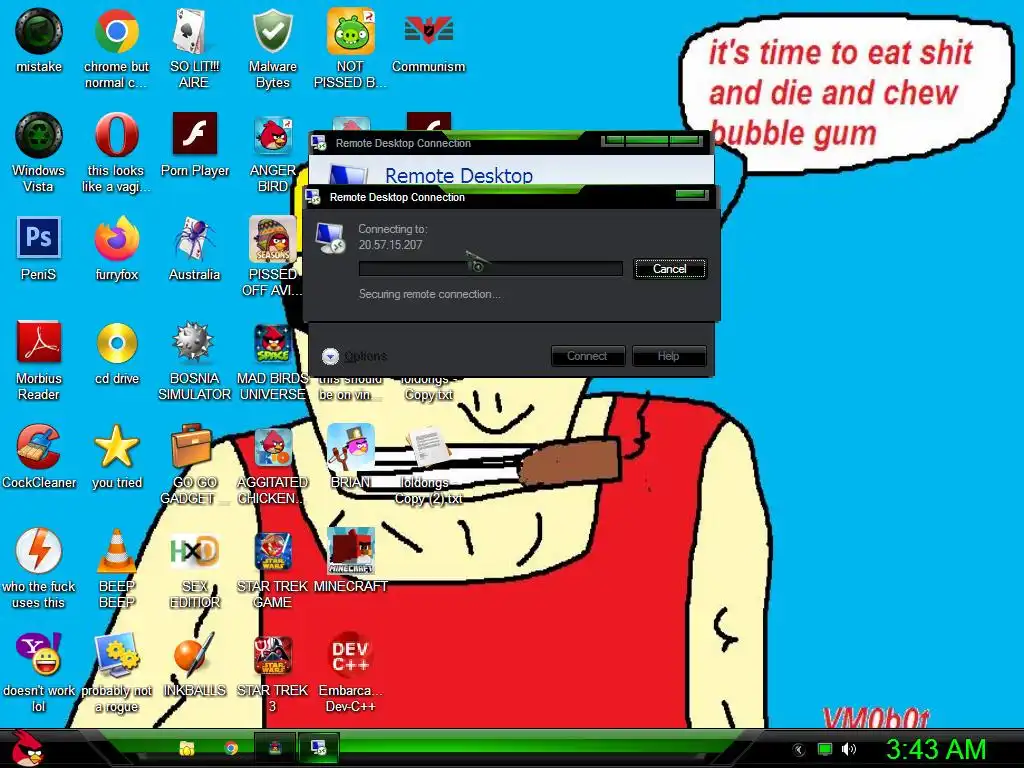Open the 'loldongs - Copy (2).txt' file
The image size is (1024, 768).
(x=428, y=464)
